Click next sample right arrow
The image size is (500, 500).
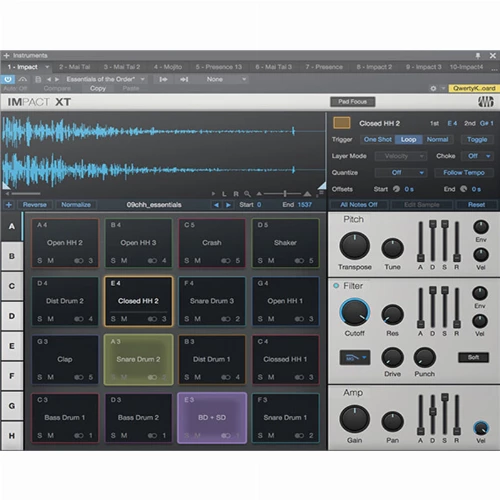(228, 205)
